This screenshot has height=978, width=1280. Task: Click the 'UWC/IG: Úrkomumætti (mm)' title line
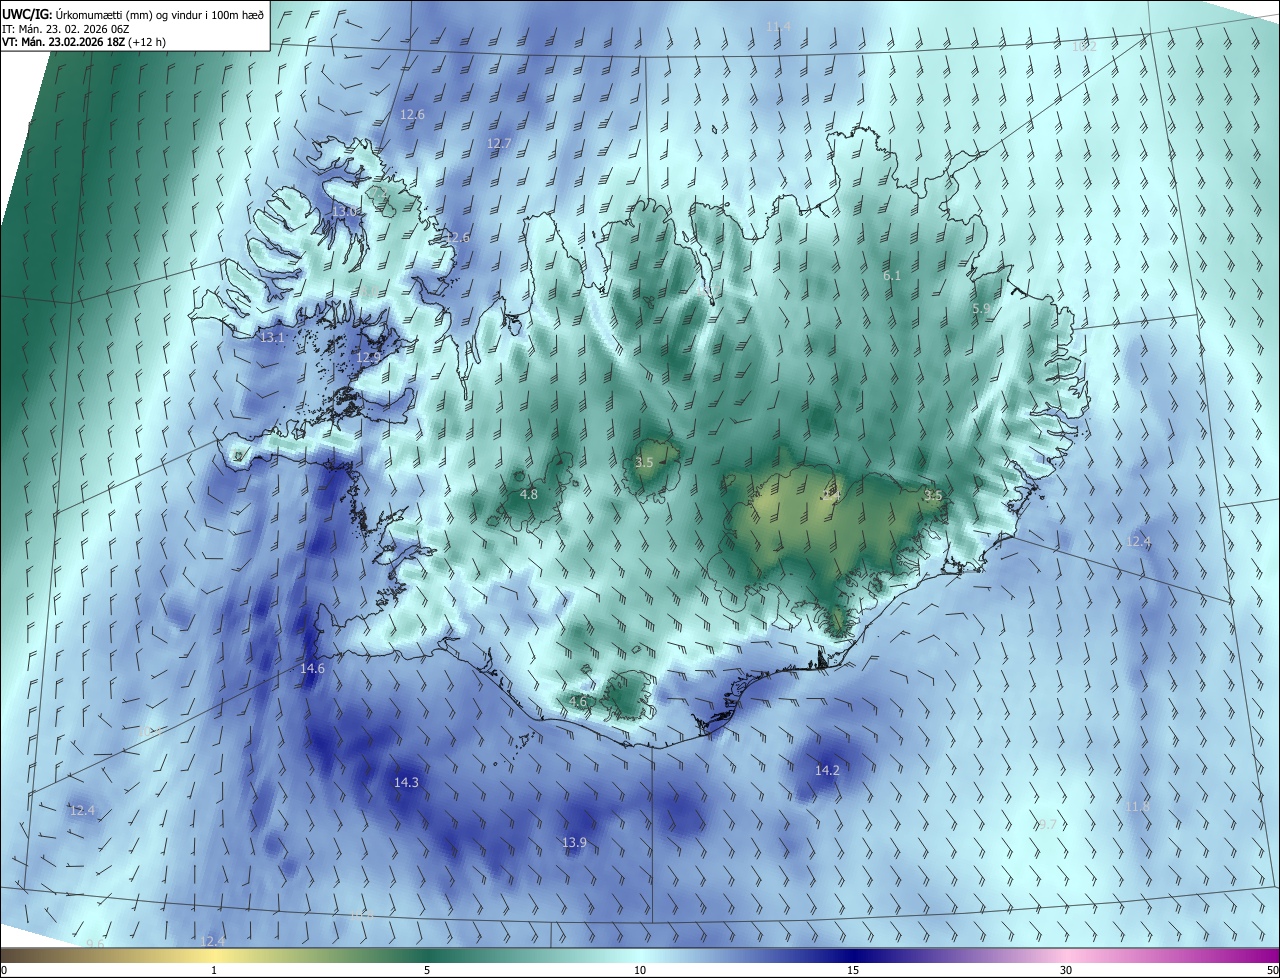[x=133, y=15]
